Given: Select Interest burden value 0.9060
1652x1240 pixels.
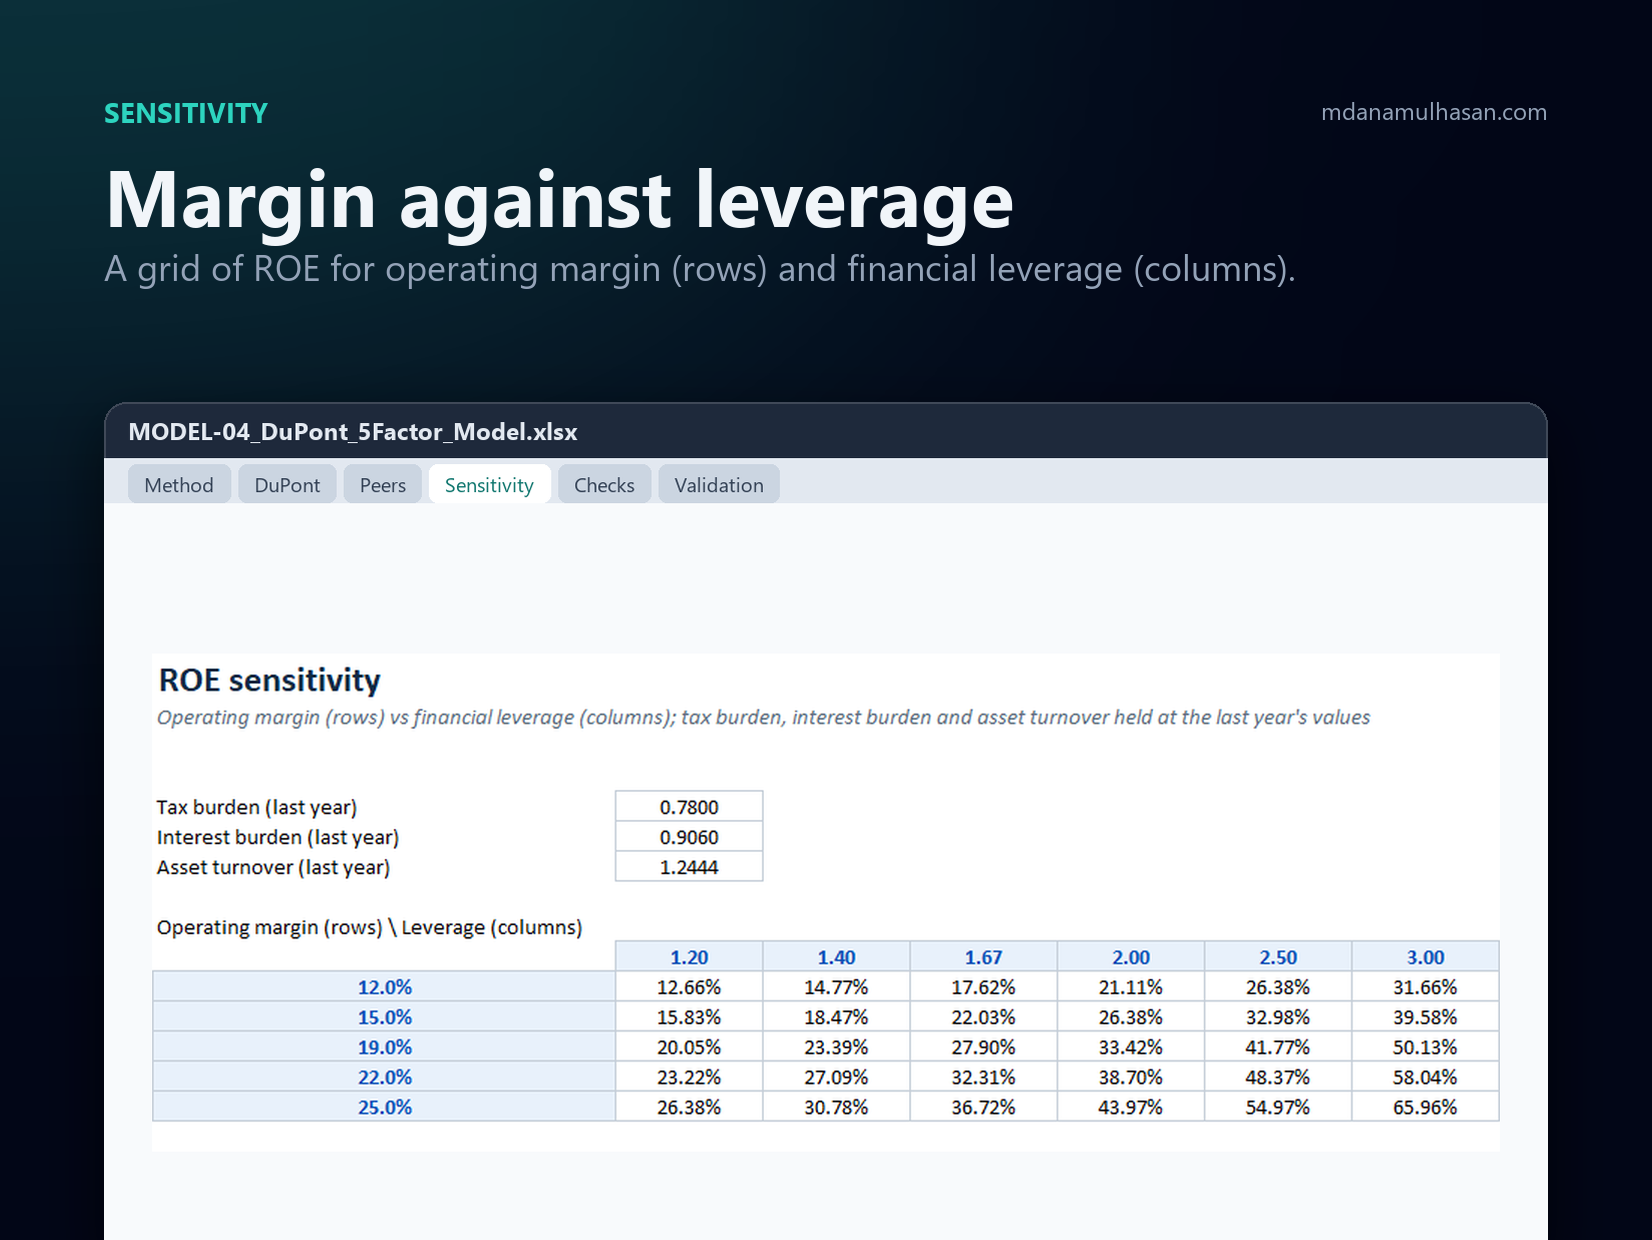Looking at the screenshot, I should (x=689, y=837).
